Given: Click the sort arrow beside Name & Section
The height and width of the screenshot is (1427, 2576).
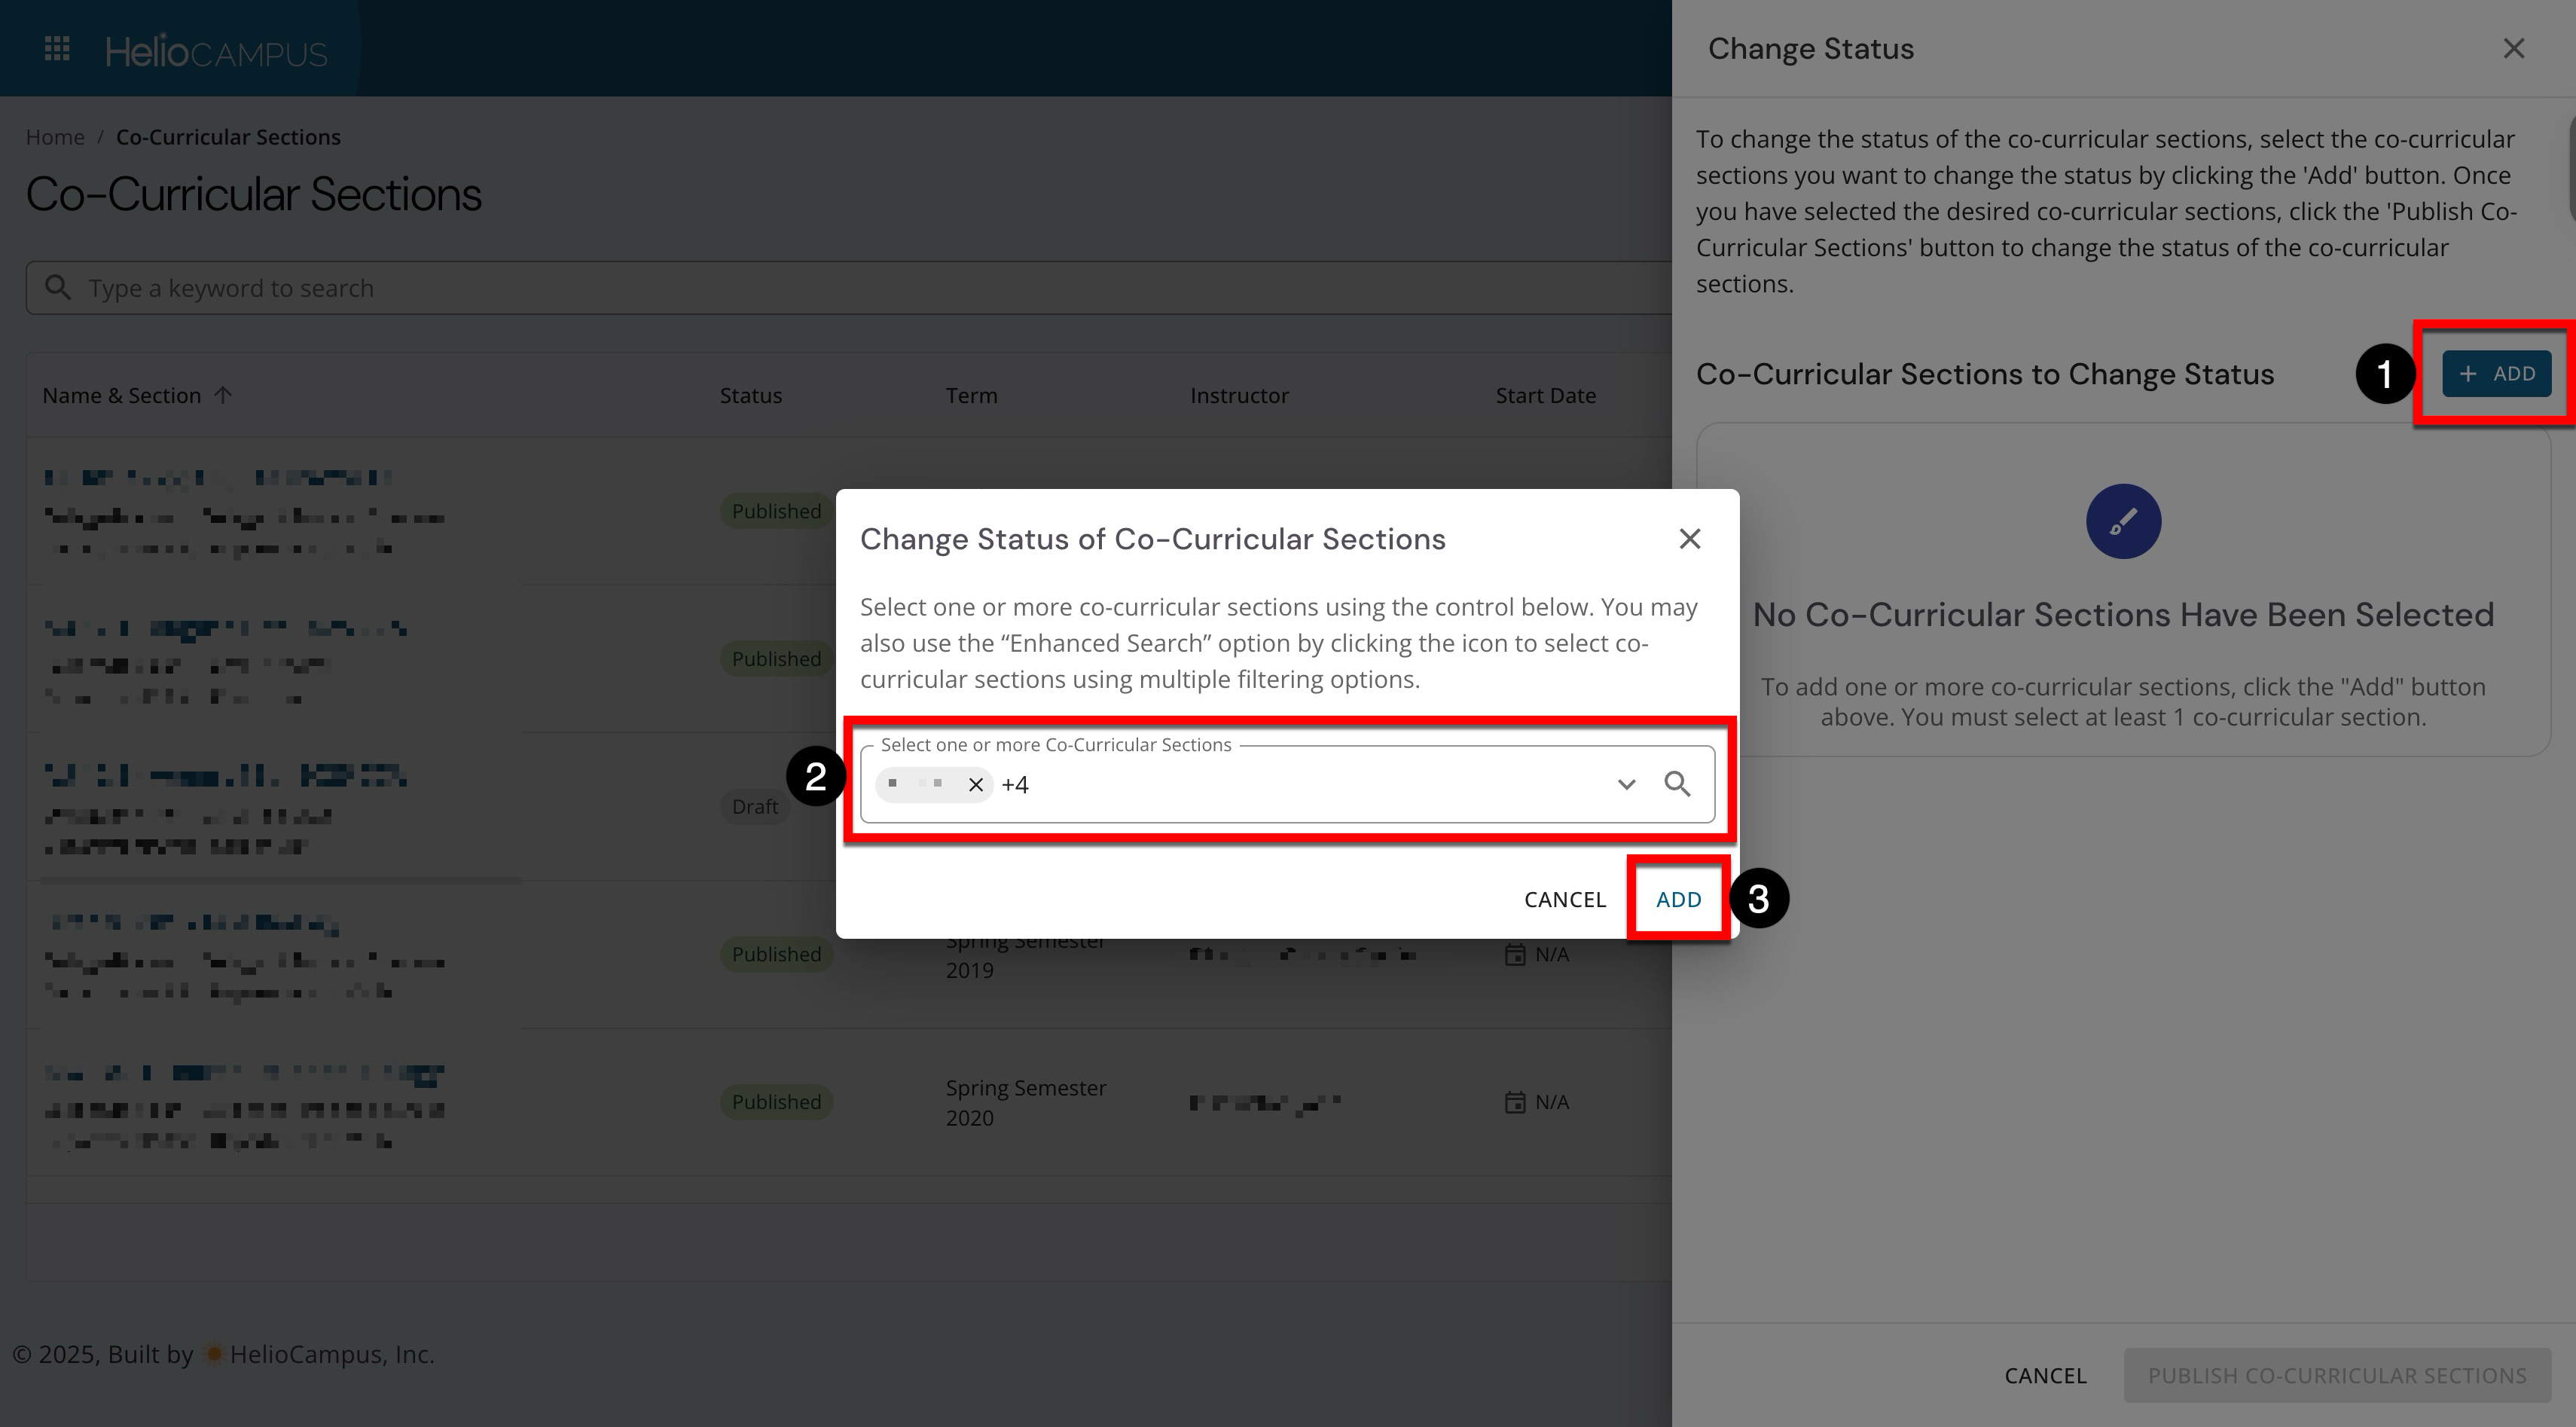Looking at the screenshot, I should [223, 396].
